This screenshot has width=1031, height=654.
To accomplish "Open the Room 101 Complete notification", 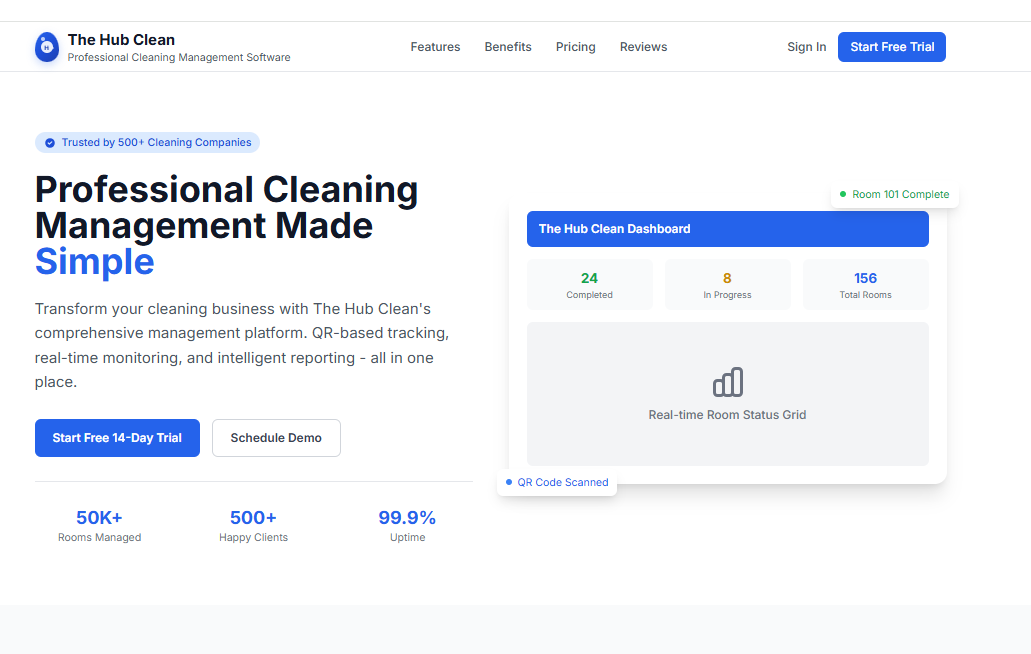I will pos(894,194).
